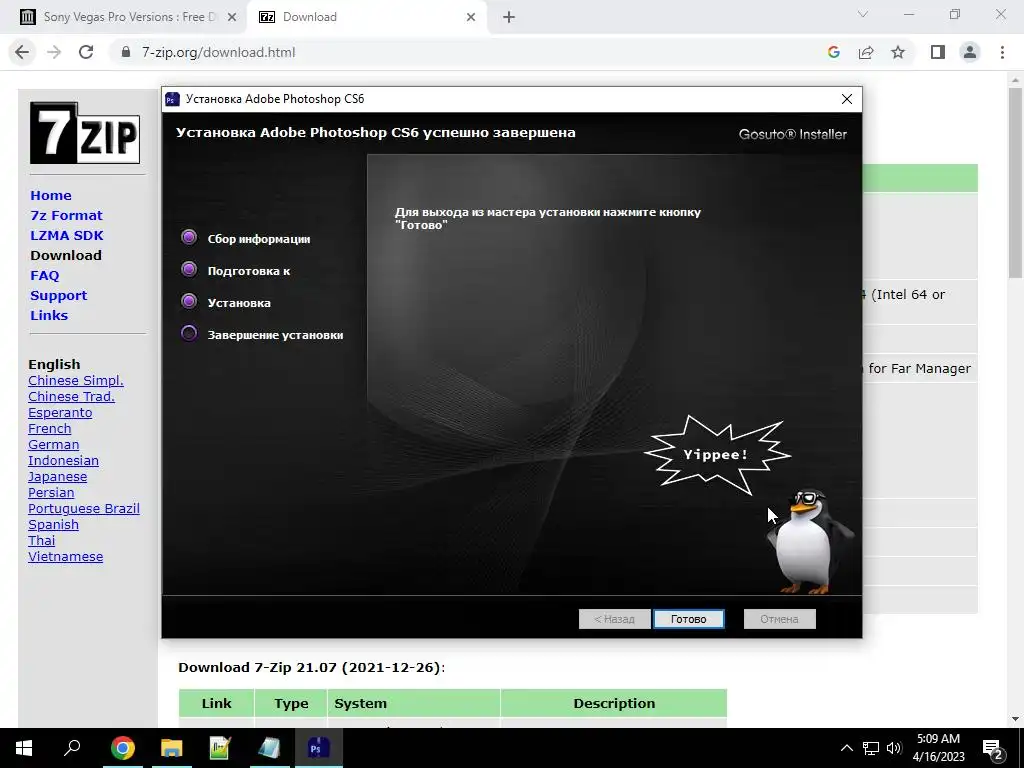
Task: Click the Подготовка к step bullet
Action: tap(189, 269)
